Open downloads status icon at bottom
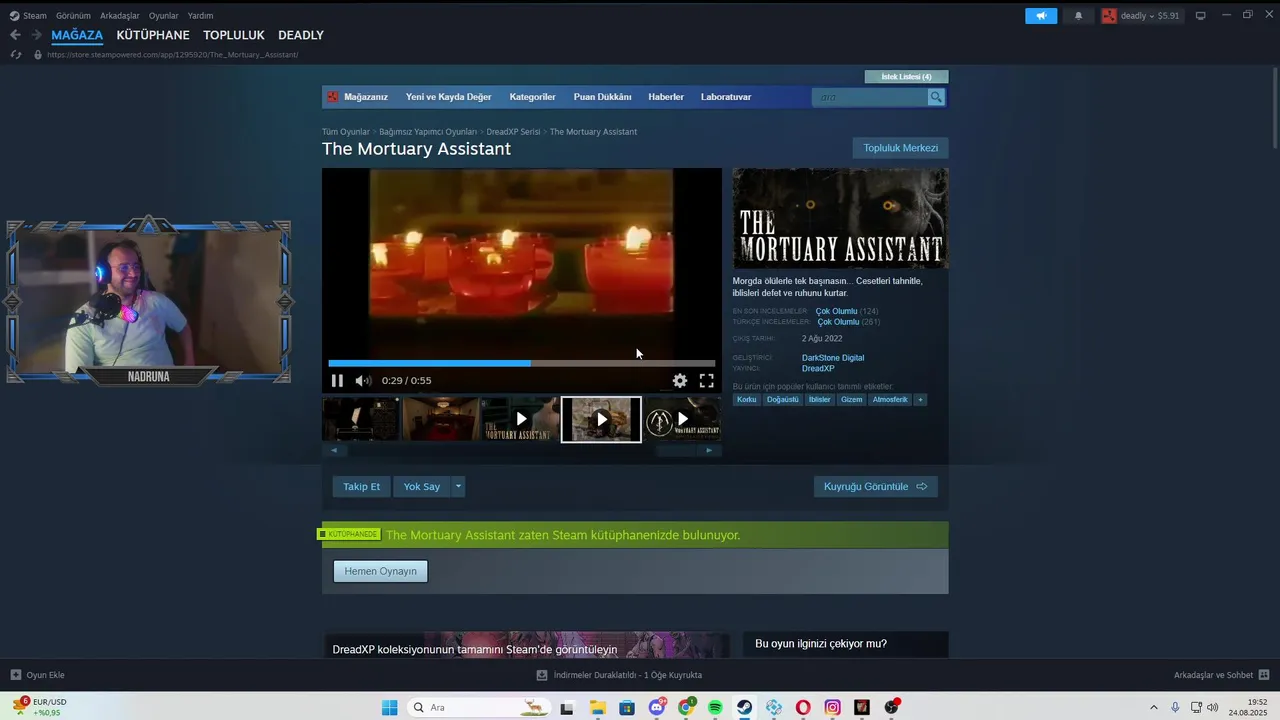 pyautogui.click(x=542, y=675)
